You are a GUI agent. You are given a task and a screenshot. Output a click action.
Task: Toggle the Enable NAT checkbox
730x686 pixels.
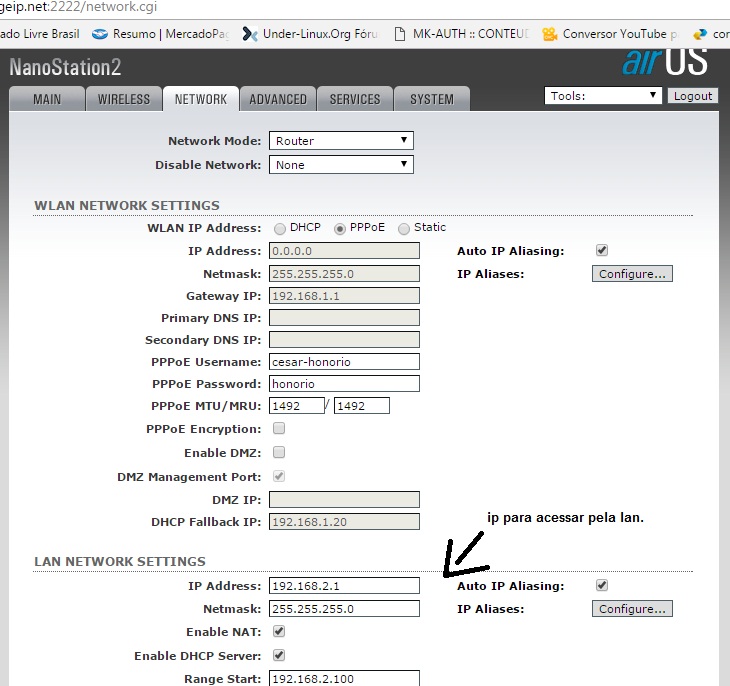point(279,631)
